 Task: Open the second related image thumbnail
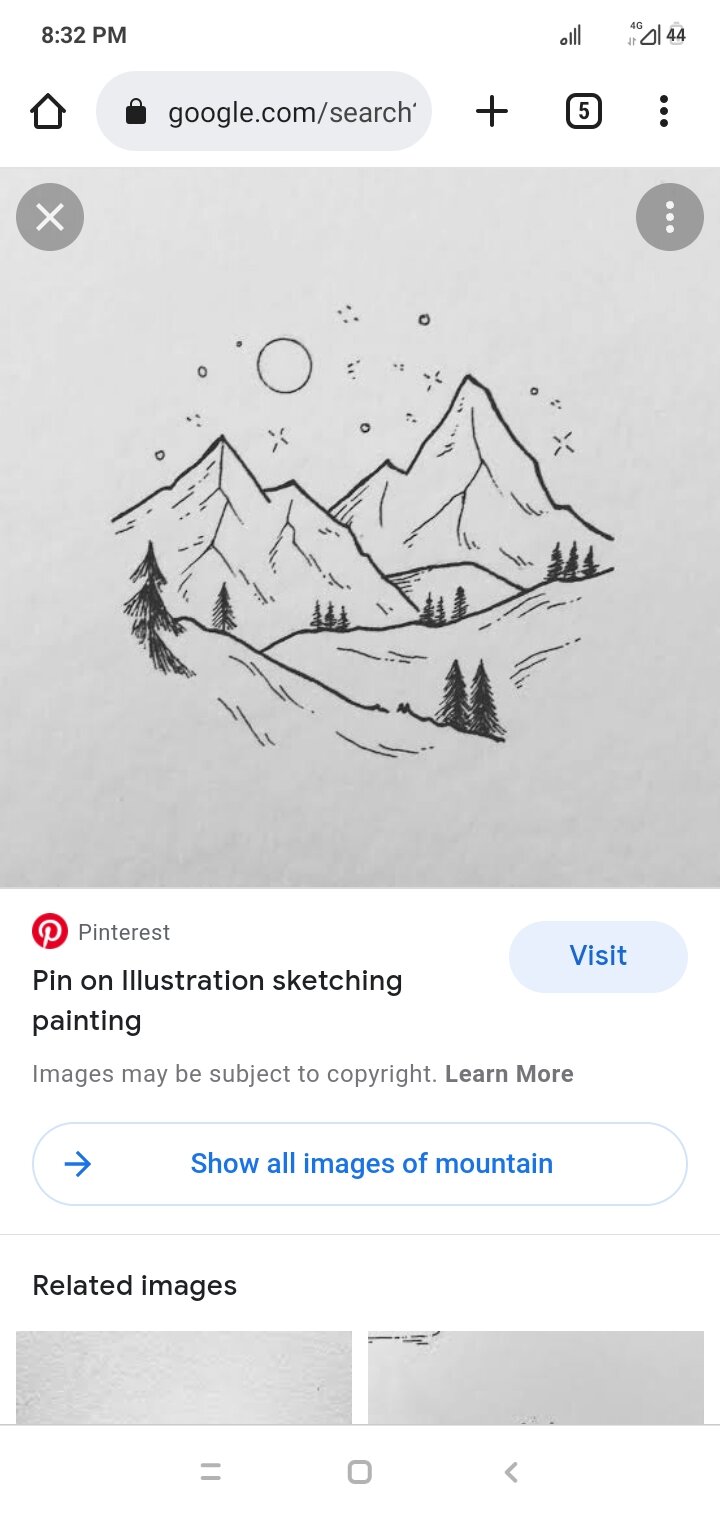coord(536,1377)
